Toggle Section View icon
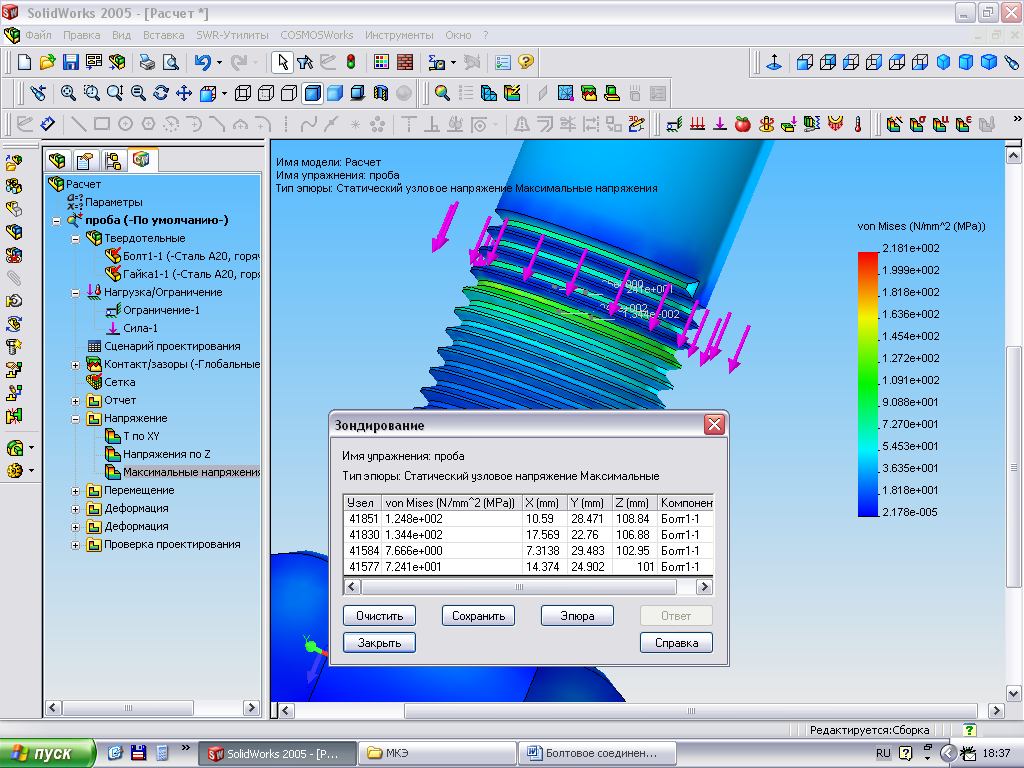This screenshot has width=1024, height=768. [x=381, y=93]
